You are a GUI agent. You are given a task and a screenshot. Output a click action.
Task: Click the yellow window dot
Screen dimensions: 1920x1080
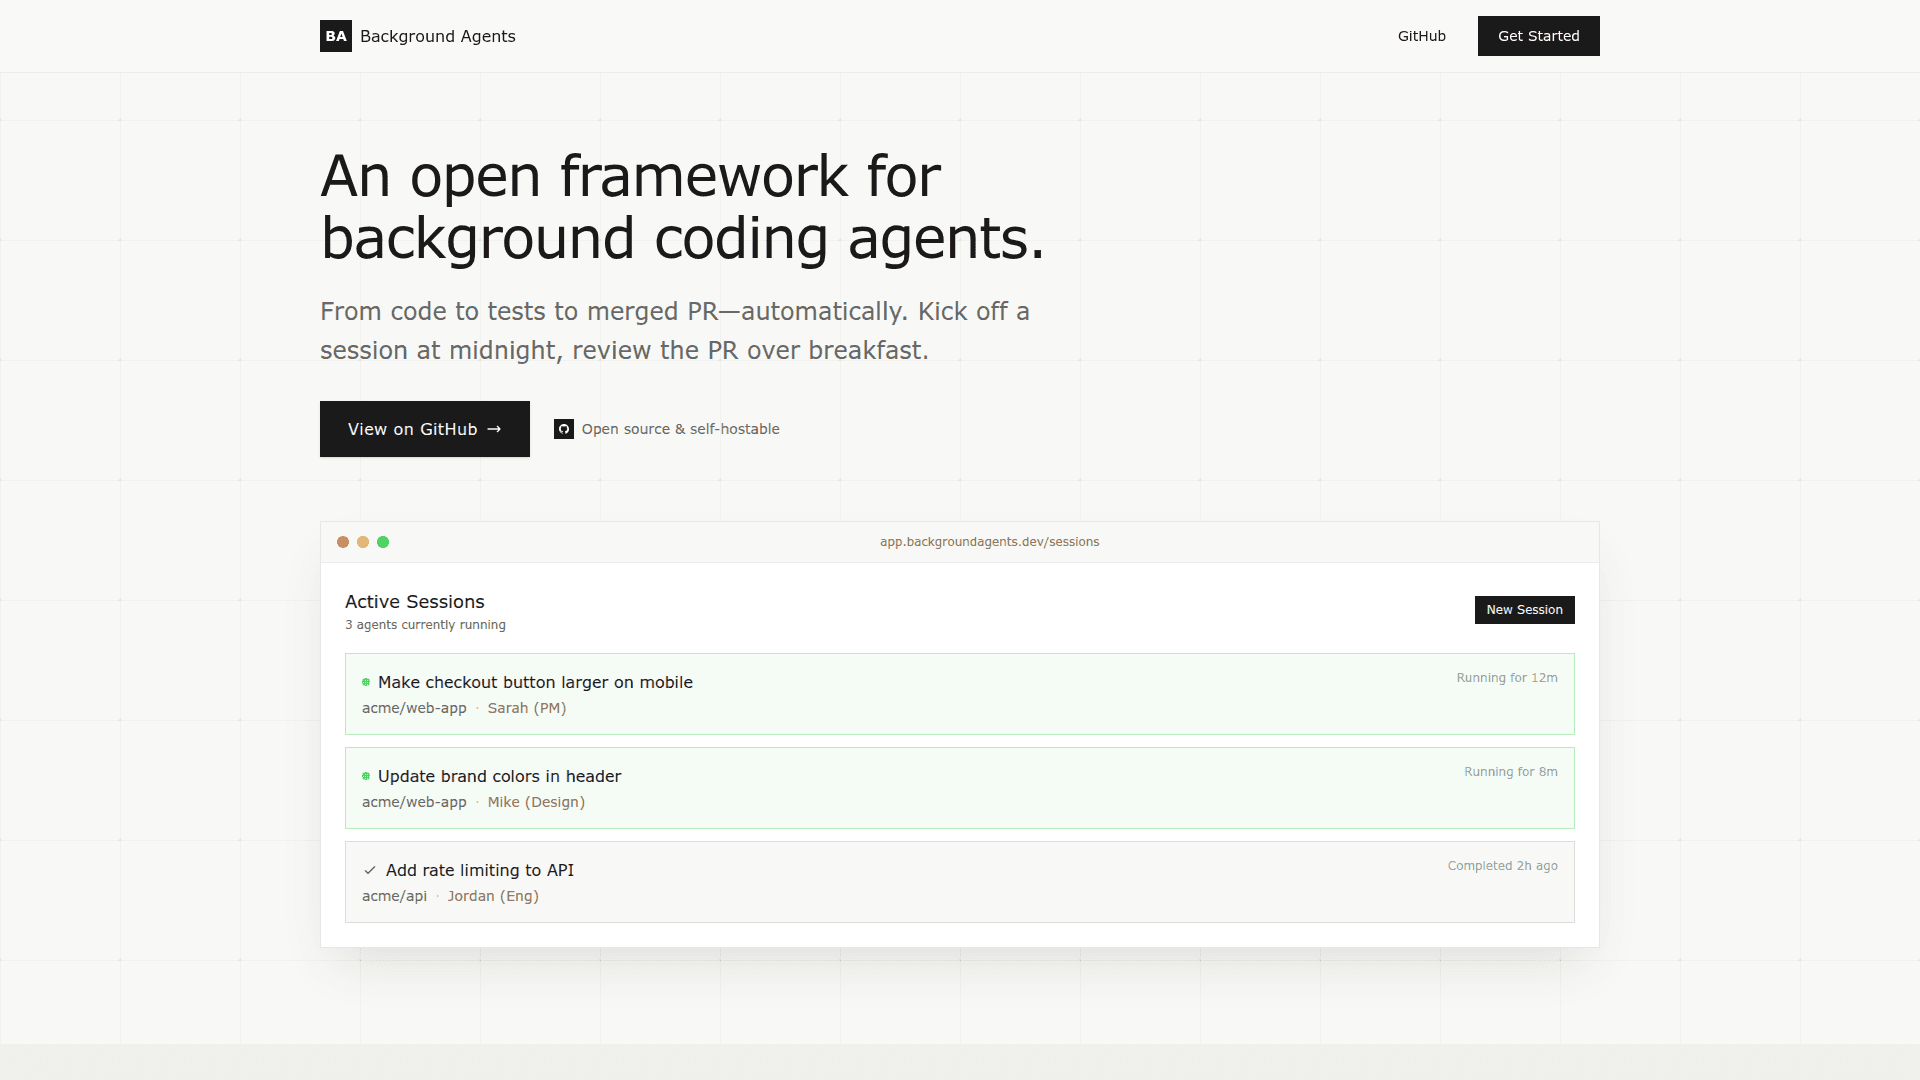click(363, 542)
